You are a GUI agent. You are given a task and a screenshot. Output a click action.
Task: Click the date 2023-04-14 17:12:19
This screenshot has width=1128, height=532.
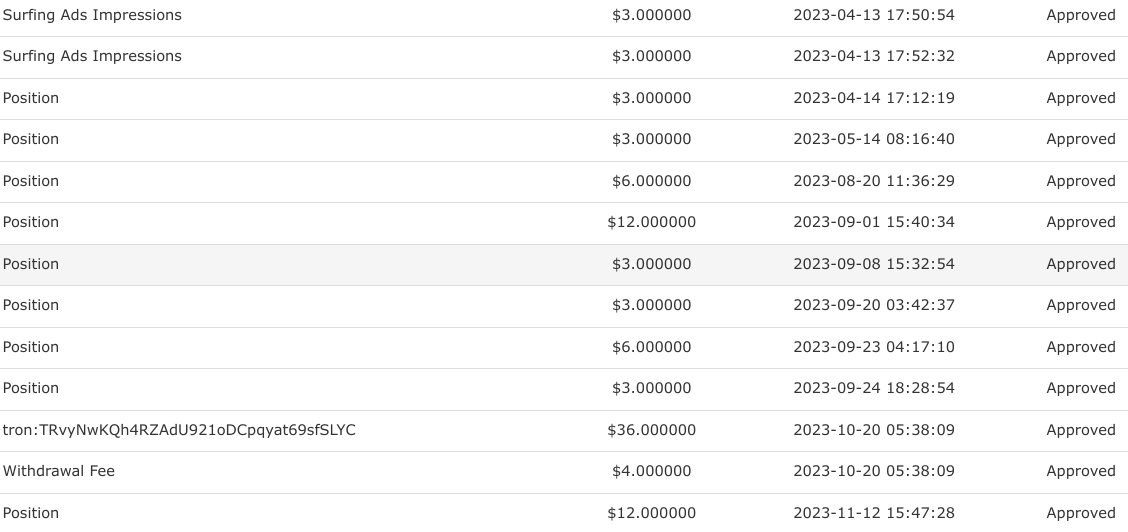point(873,98)
